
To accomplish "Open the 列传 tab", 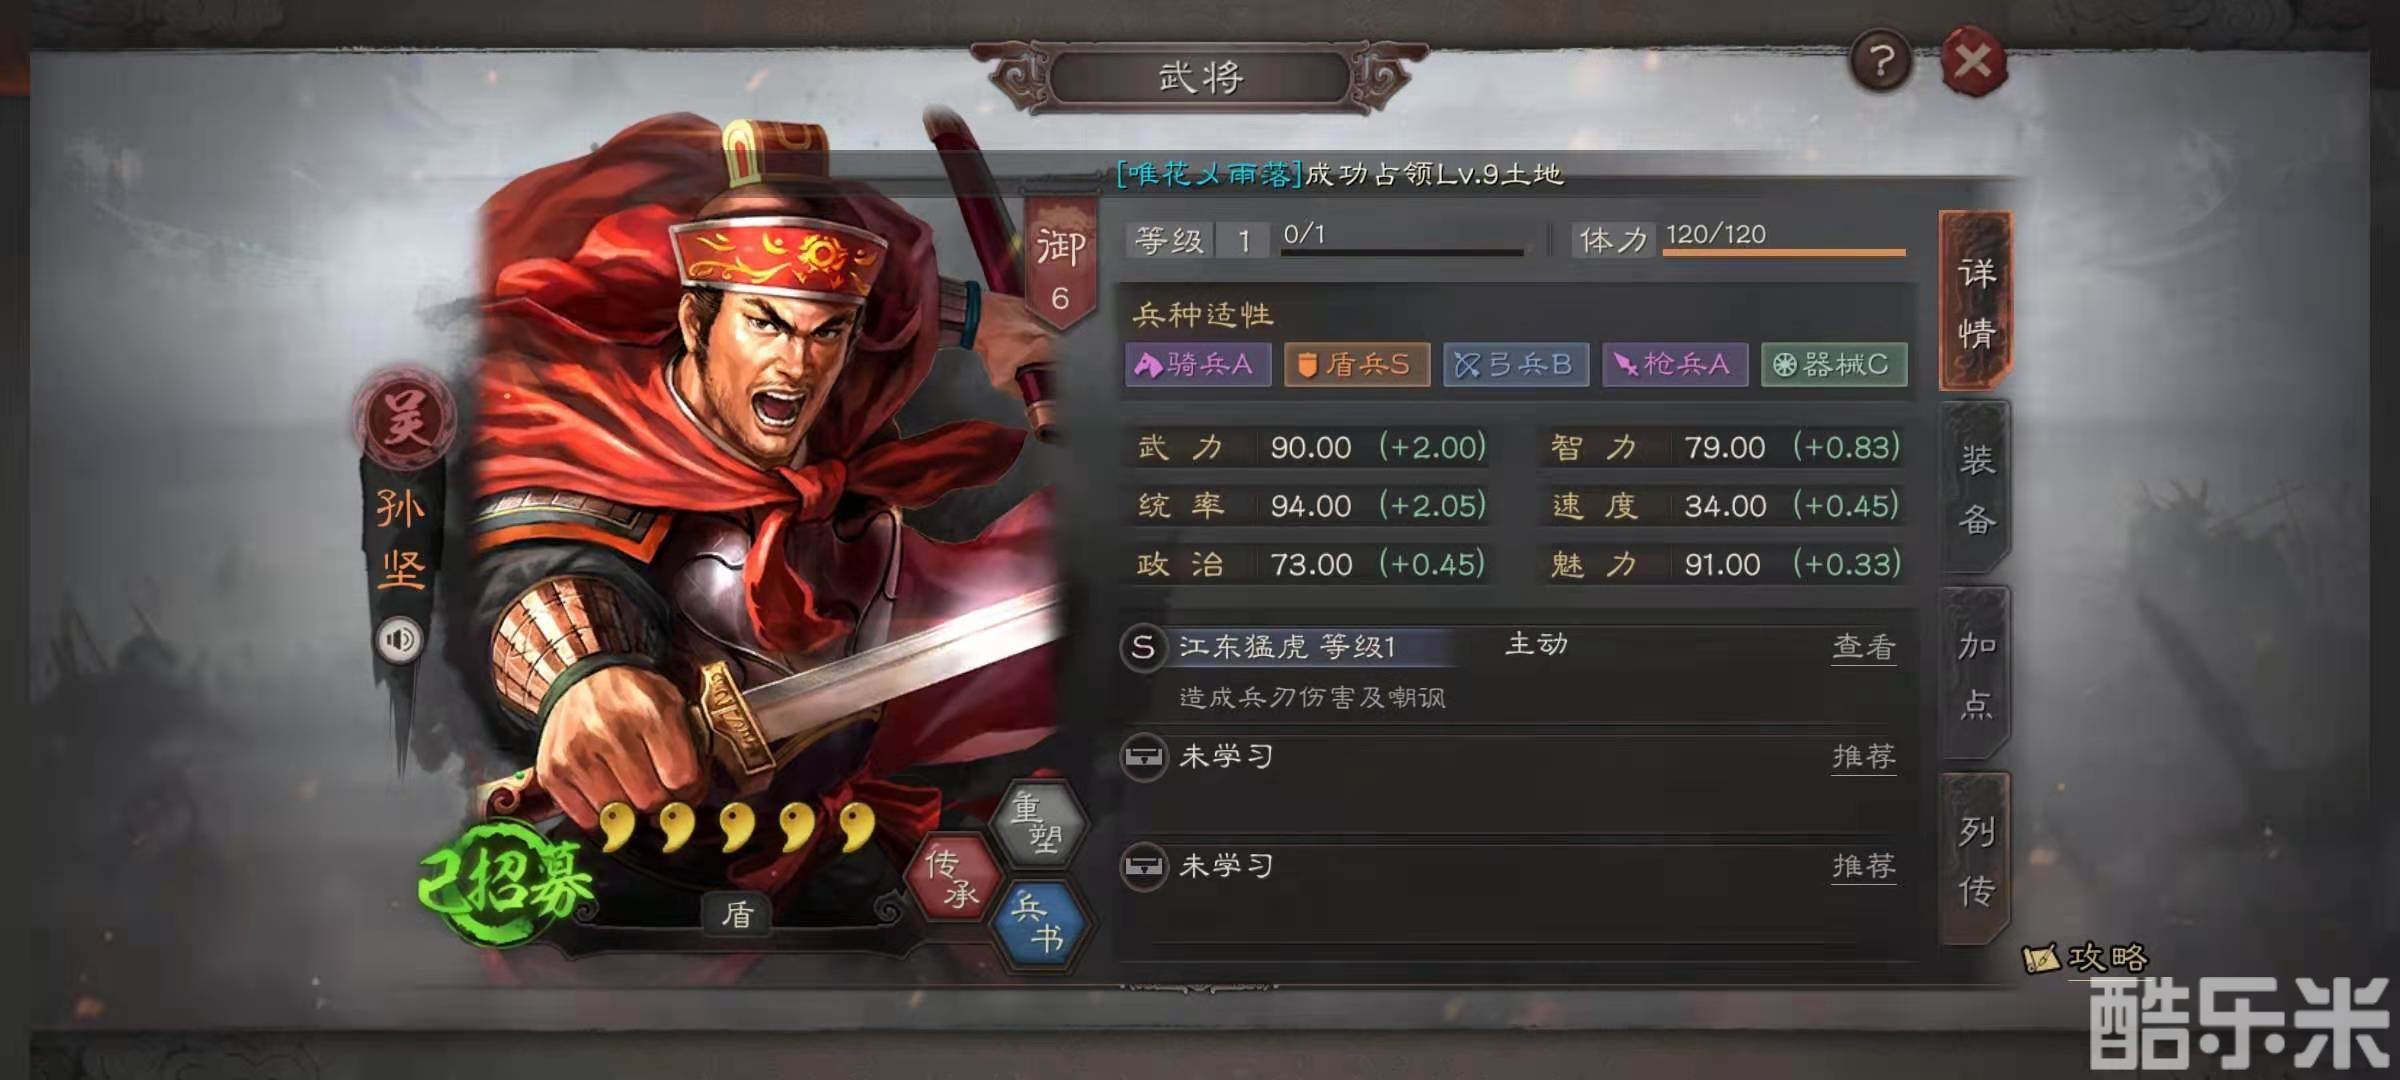I will click(x=1975, y=860).
